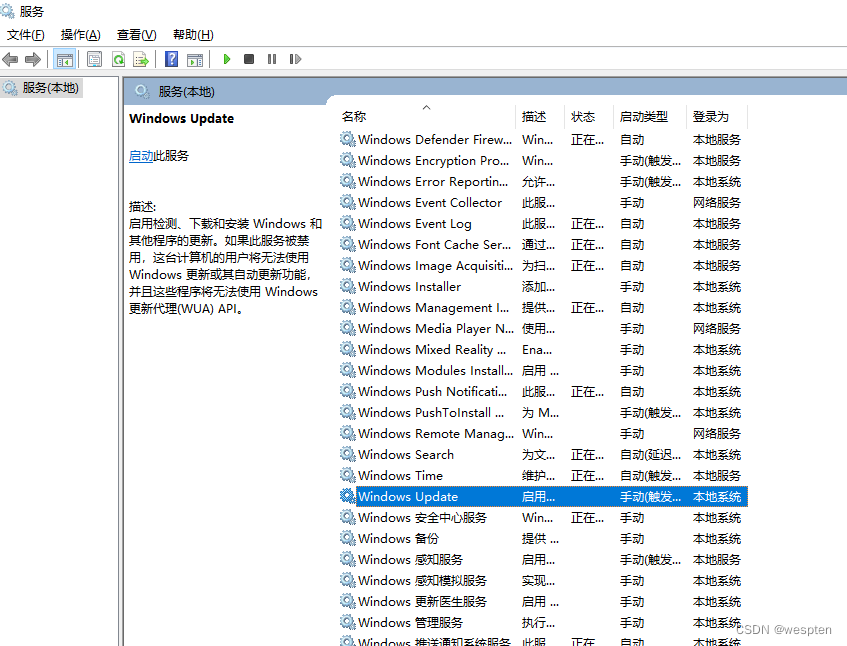The height and width of the screenshot is (646, 847).
Task: Click gear icon of Windows 感知服务 row
Action: 347,560
